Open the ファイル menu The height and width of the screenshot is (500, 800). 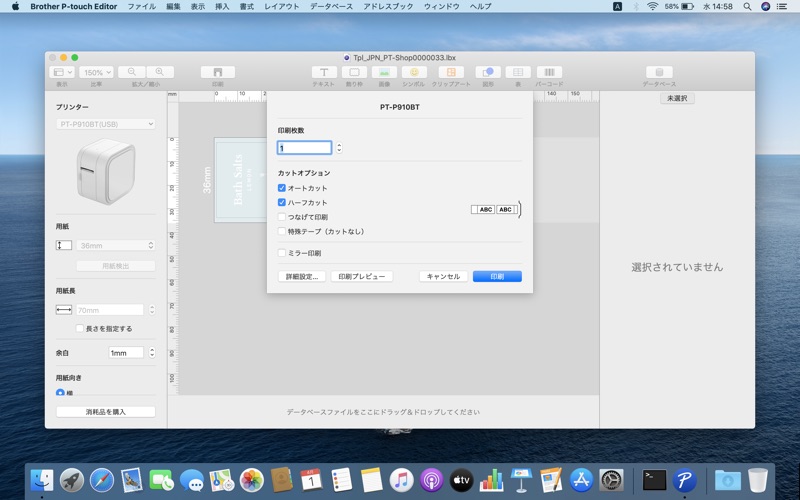click(141, 7)
